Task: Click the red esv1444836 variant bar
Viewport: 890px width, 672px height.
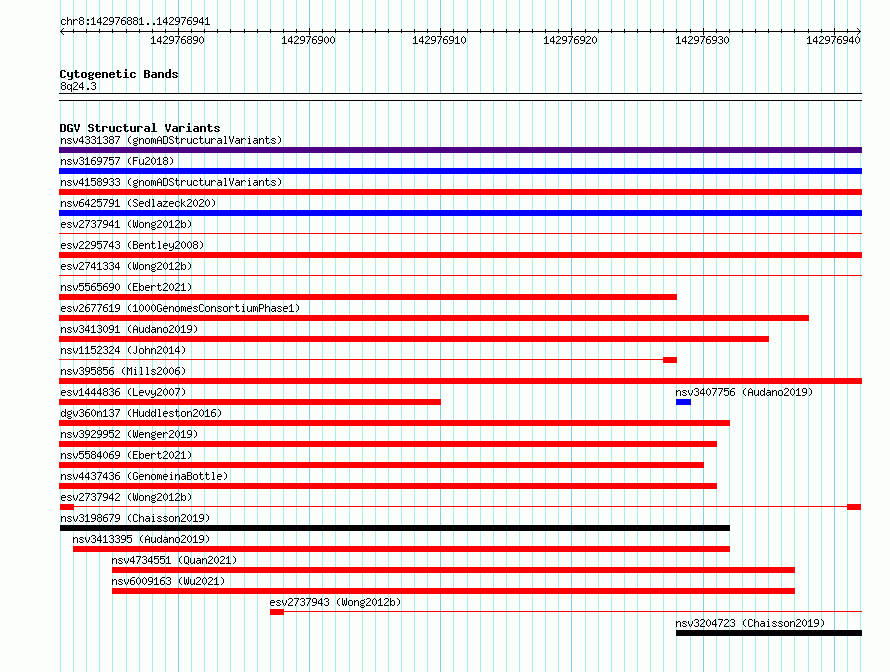Action: [250, 402]
